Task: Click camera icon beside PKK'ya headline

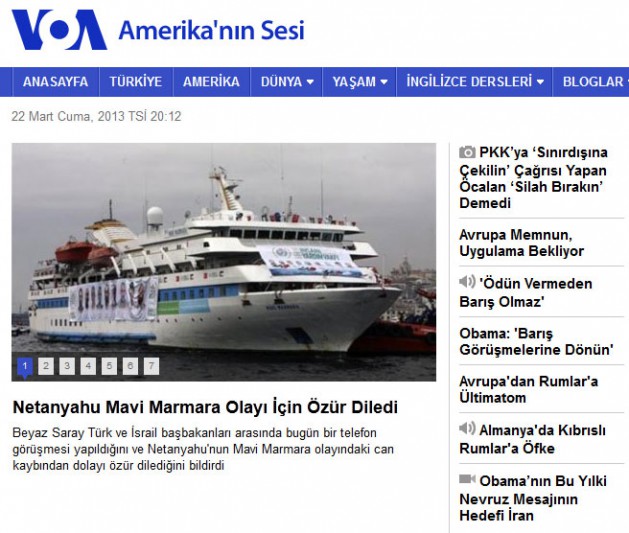Action: pos(467,152)
